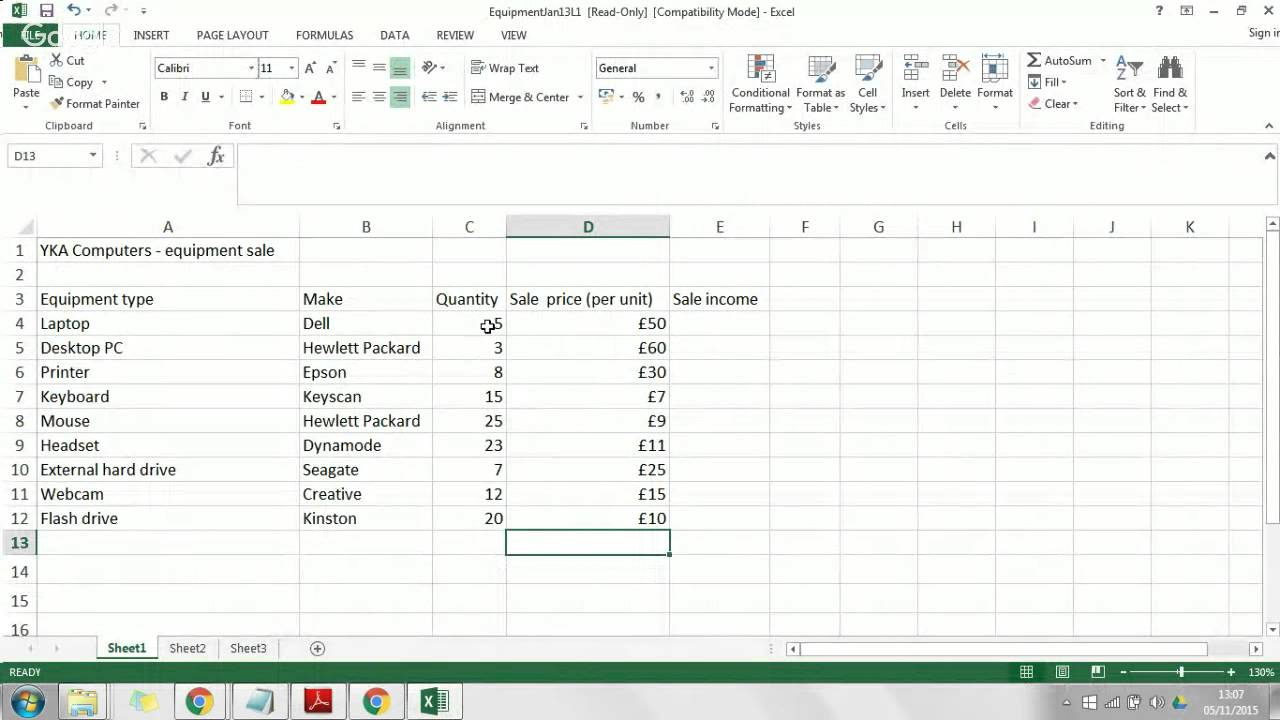Switch to the PAGE LAYOUT ribbon tab
This screenshot has width=1280, height=720.
pyautogui.click(x=232, y=35)
